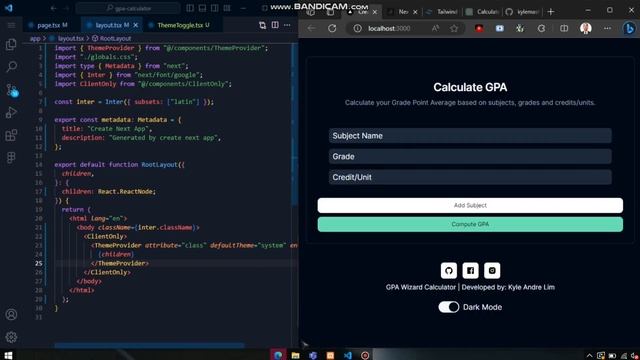Click the gpa-calculator command center search
The height and width of the screenshot is (360, 640).
click(128, 8)
